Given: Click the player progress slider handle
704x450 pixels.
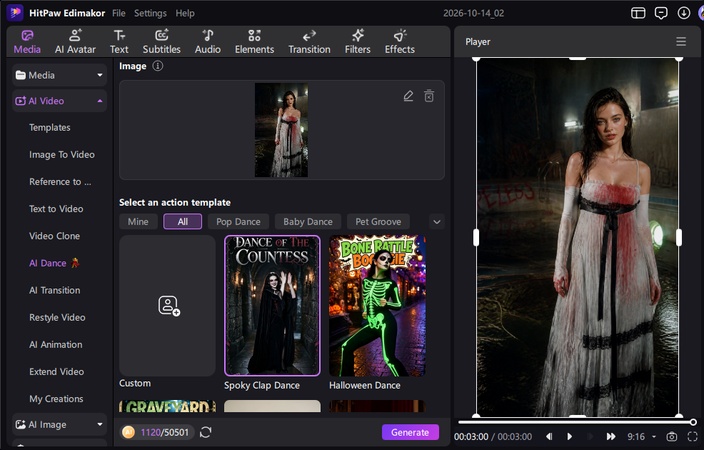Looking at the screenshot, I should point(693,422).
